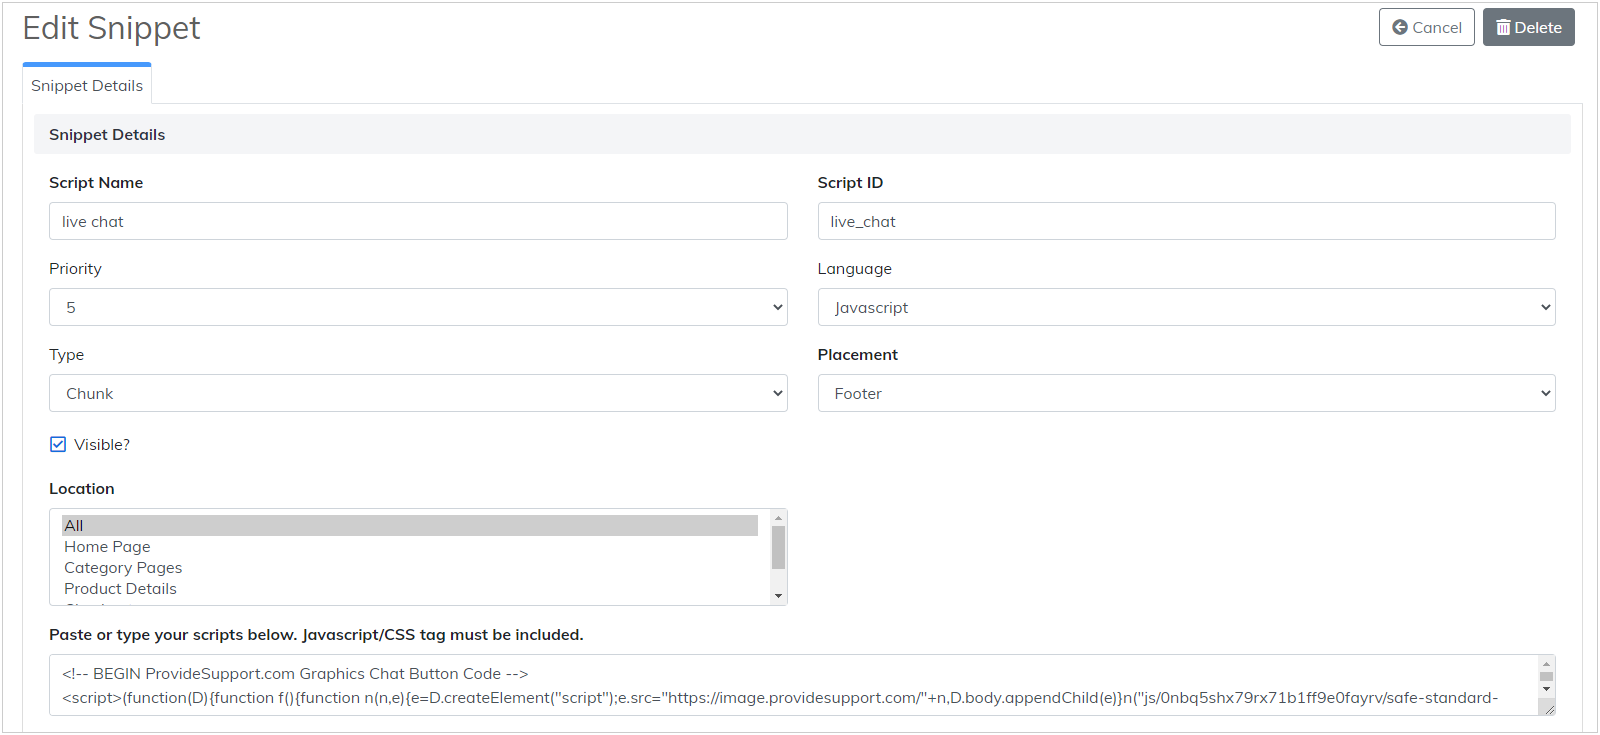
Task: Click the script textarea resize handle
Action: [x=1549, y=709]
